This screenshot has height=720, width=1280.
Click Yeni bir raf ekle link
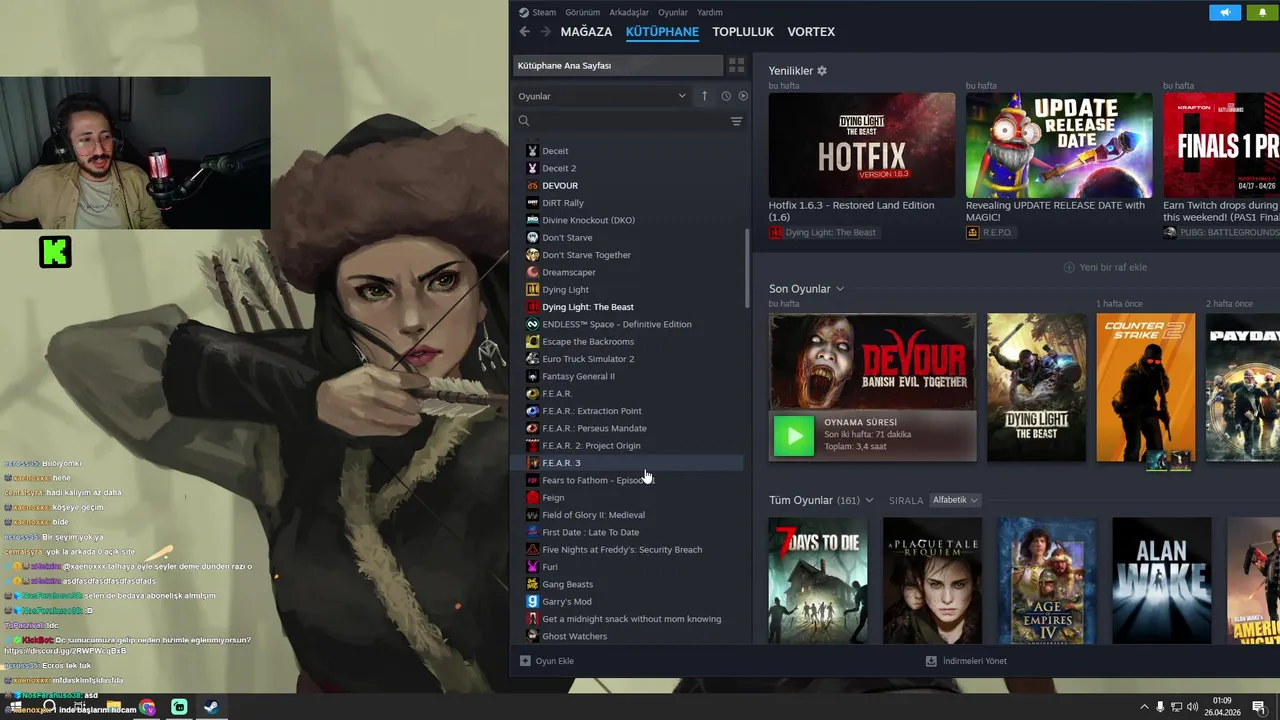(1105, 267)
